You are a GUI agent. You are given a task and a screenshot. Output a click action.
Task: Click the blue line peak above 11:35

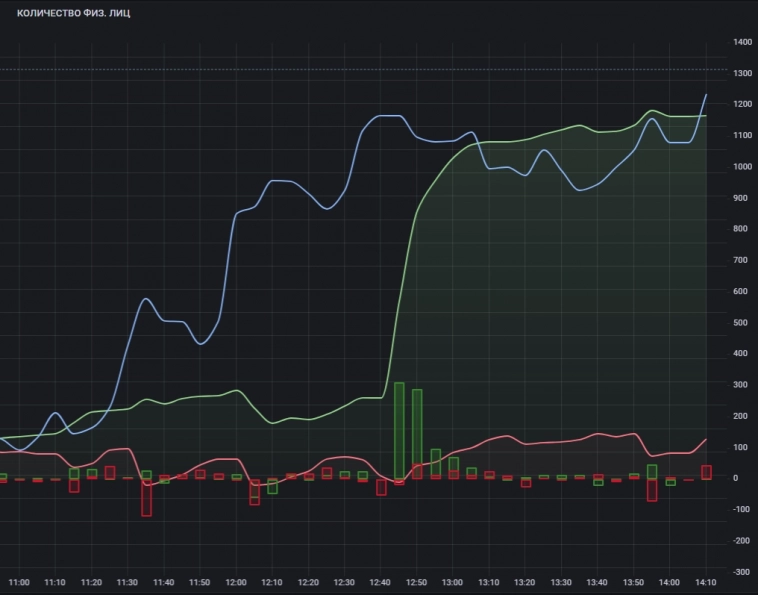145,299
